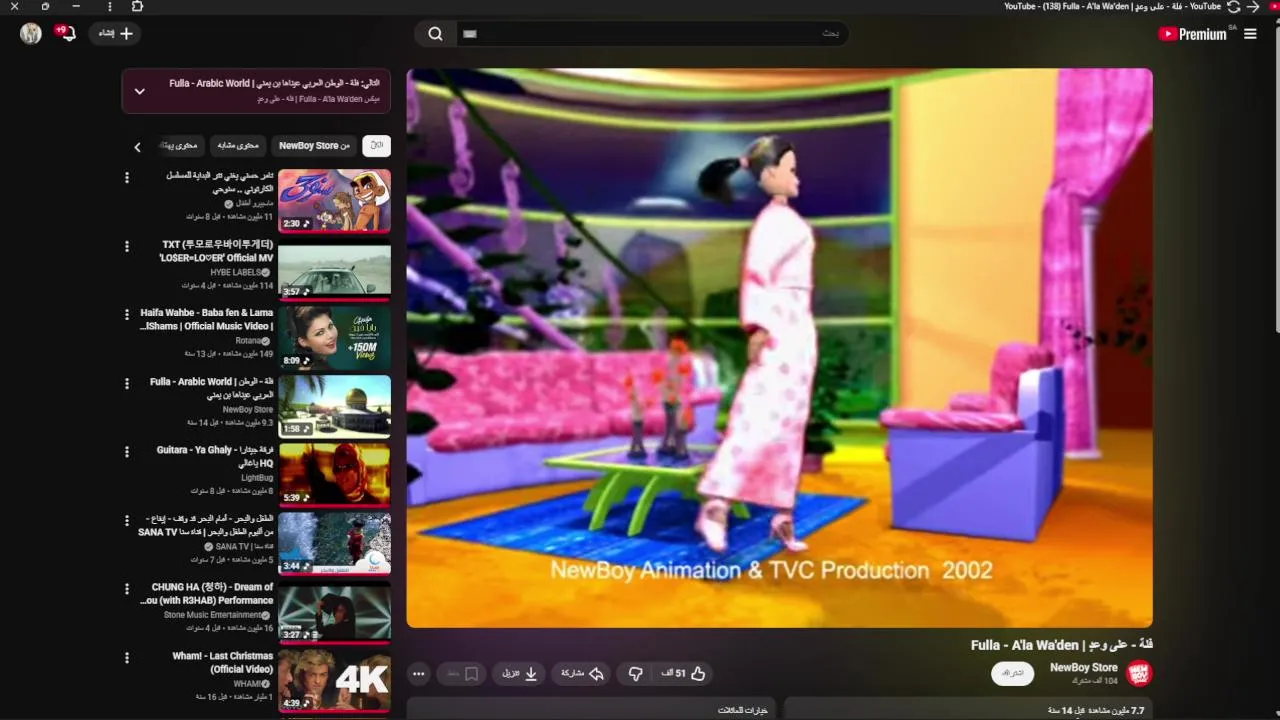Open 'Guitara - Ya Ghaly' video title
Screen dimensions: 1280x720
pyautogui.click(x=215, y=457)
